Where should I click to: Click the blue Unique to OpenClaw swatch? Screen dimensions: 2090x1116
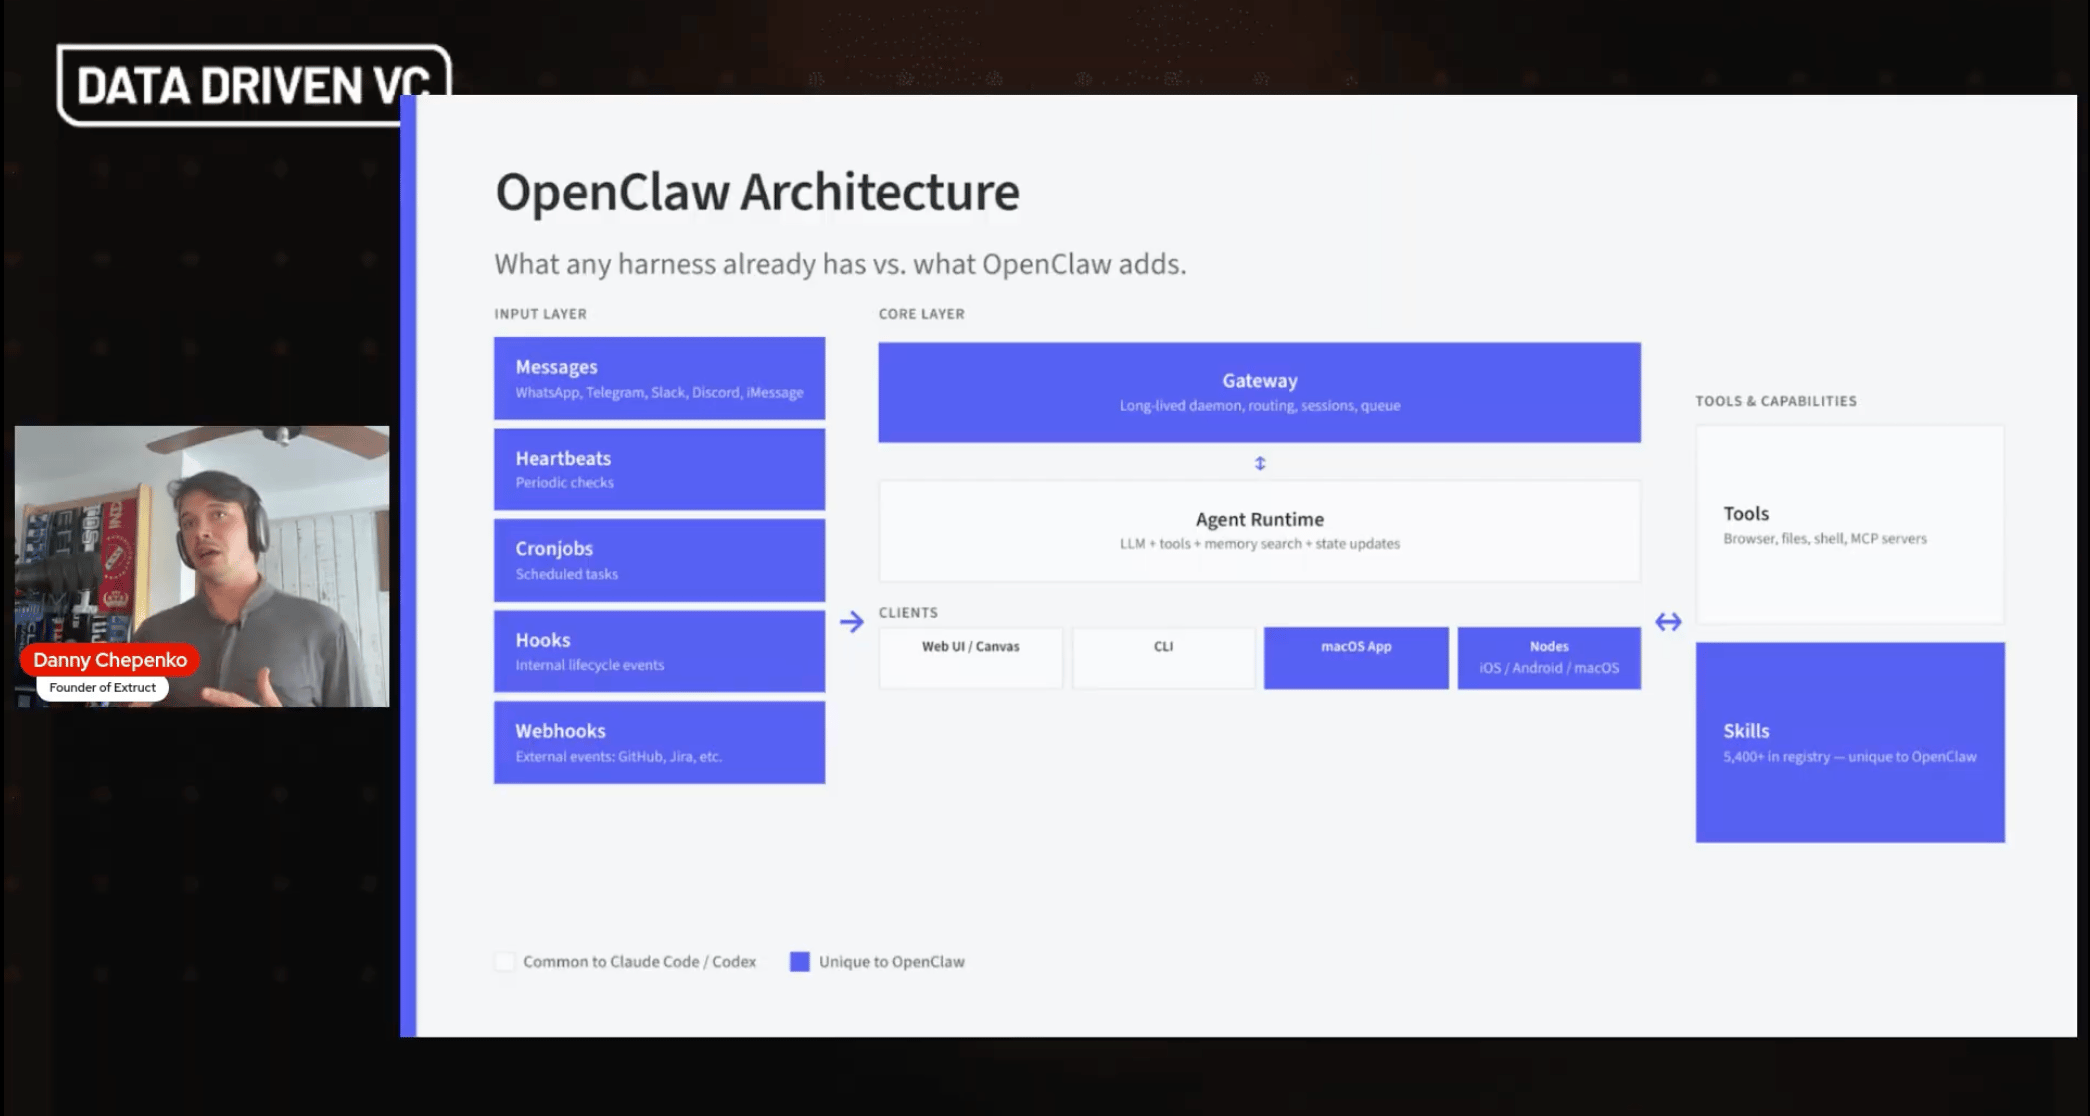[x=799, y=962]
